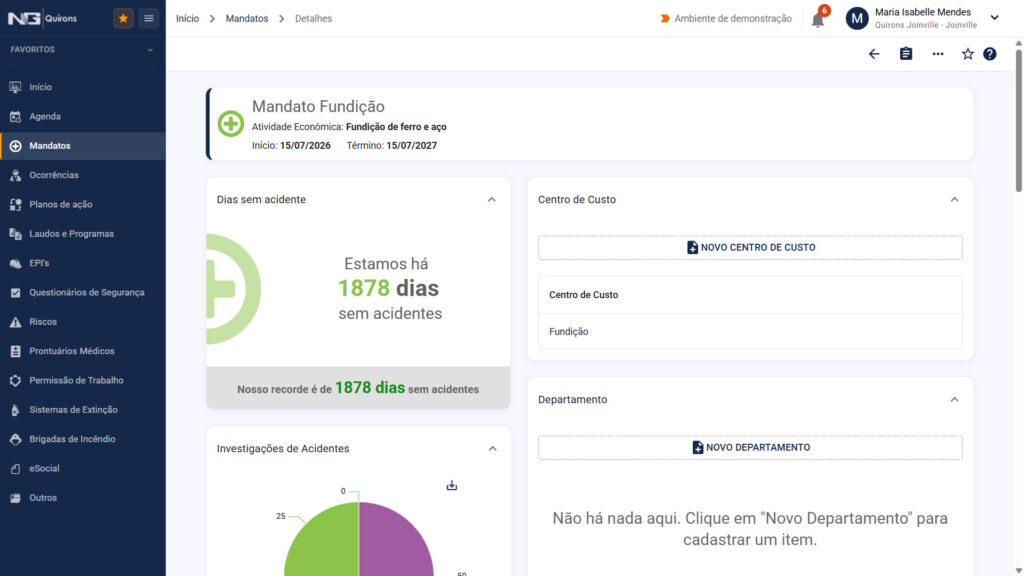The image size is (1024, 576).
Task: Open the user account dropdown arrow
Action: coord(995,18)
